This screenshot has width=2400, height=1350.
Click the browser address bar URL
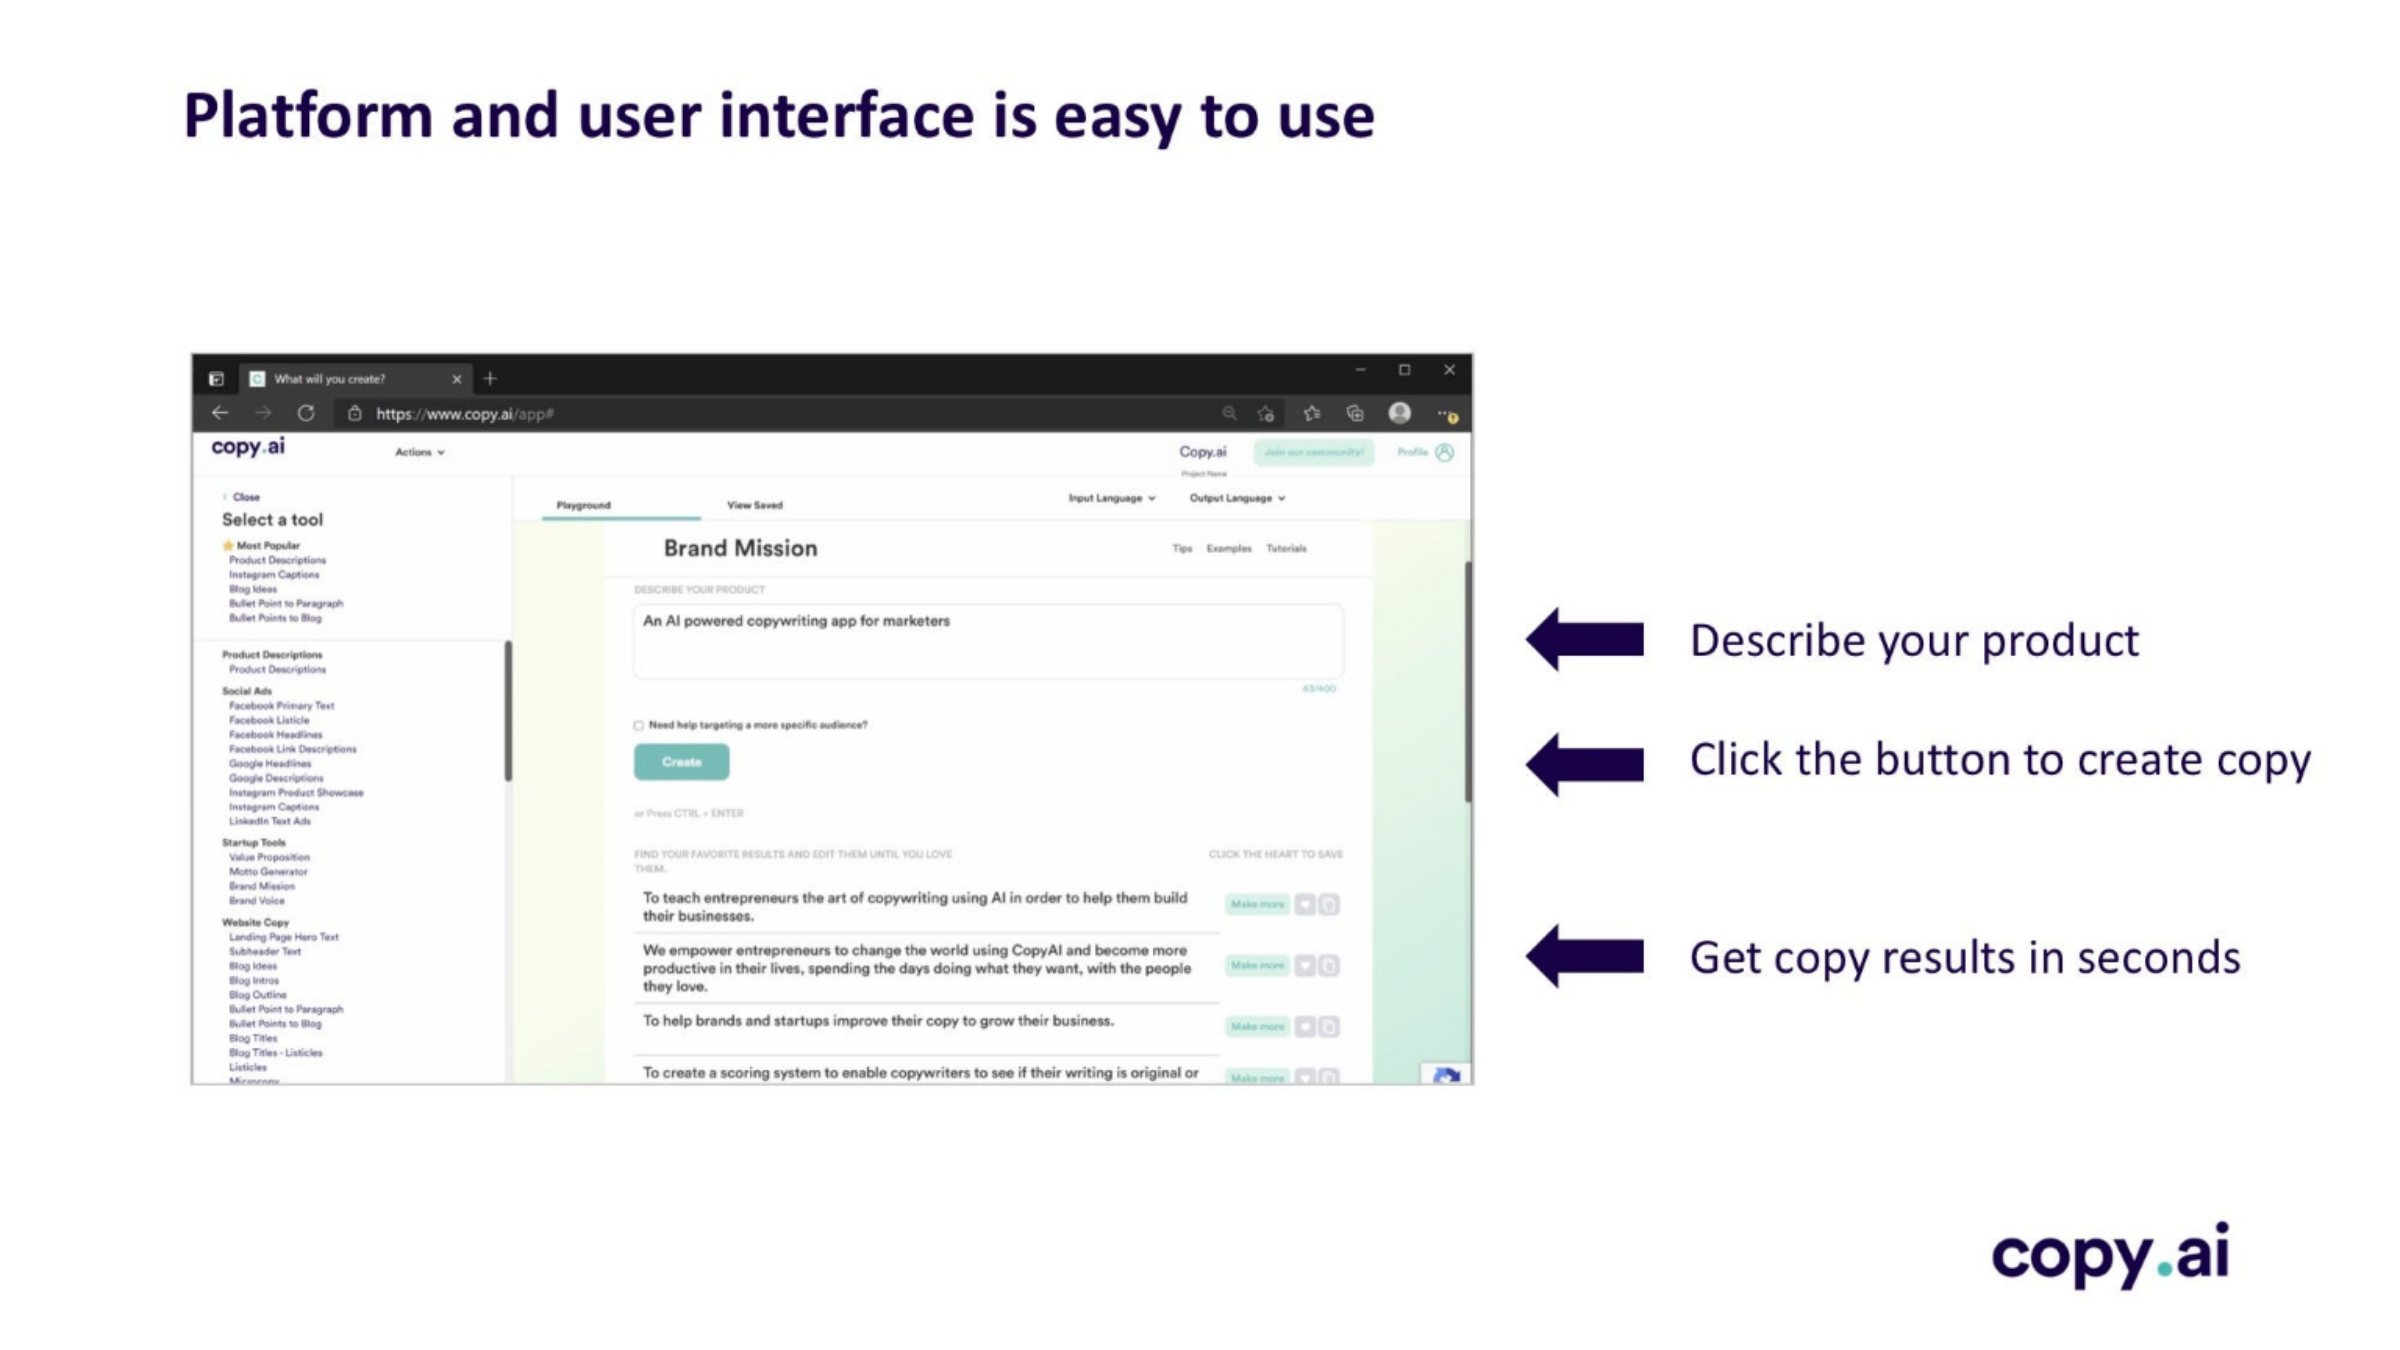[465, 413]
